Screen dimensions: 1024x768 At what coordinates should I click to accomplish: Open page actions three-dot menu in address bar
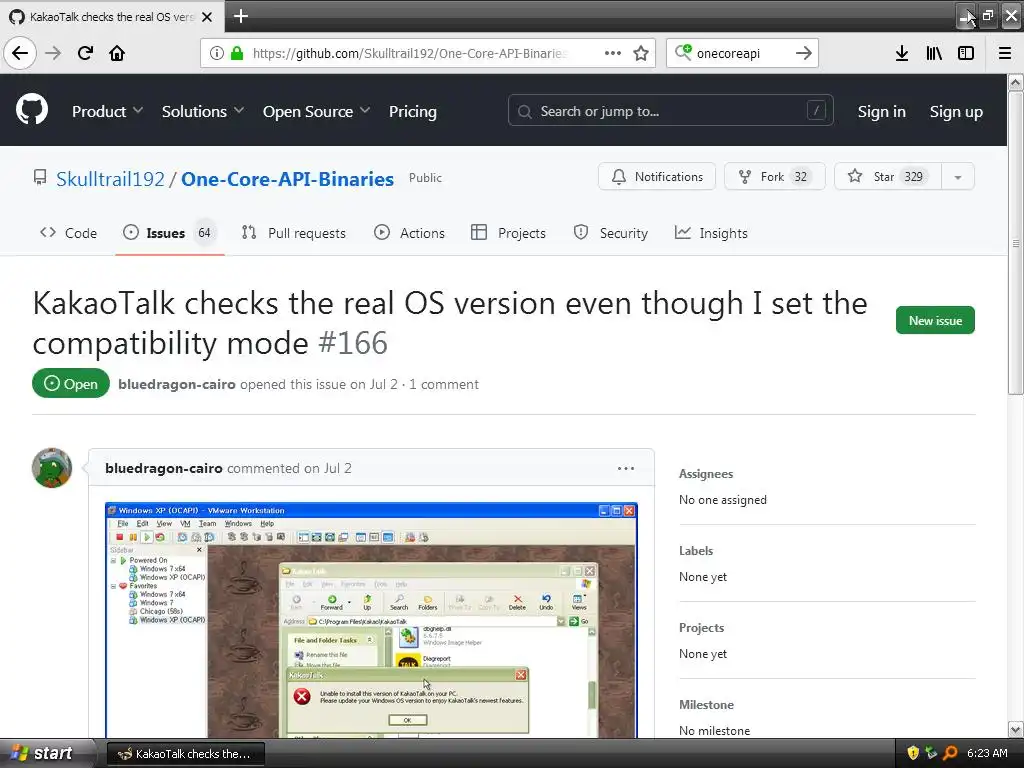tap(613, 53)
